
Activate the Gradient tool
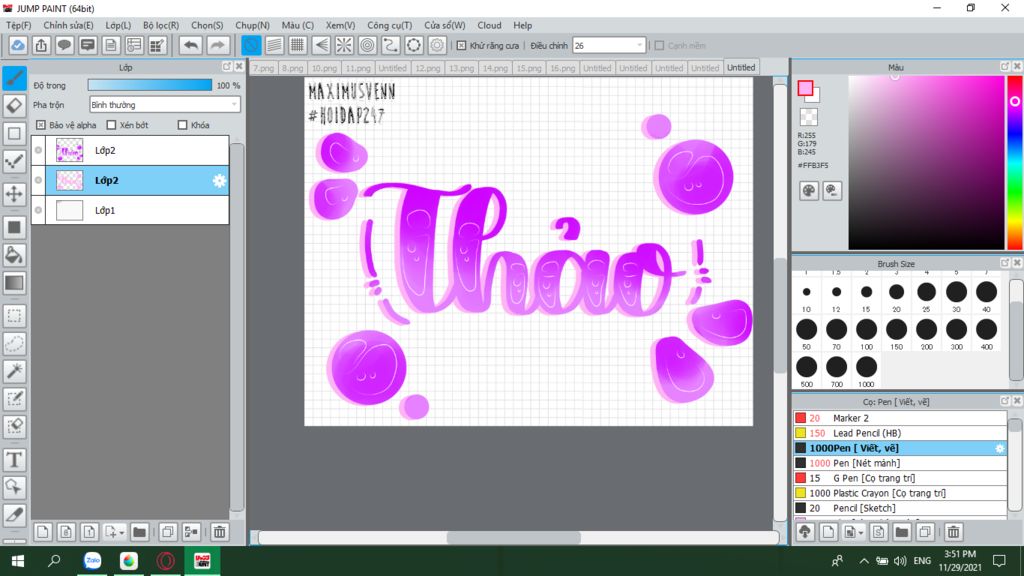[x=14, y=283]
